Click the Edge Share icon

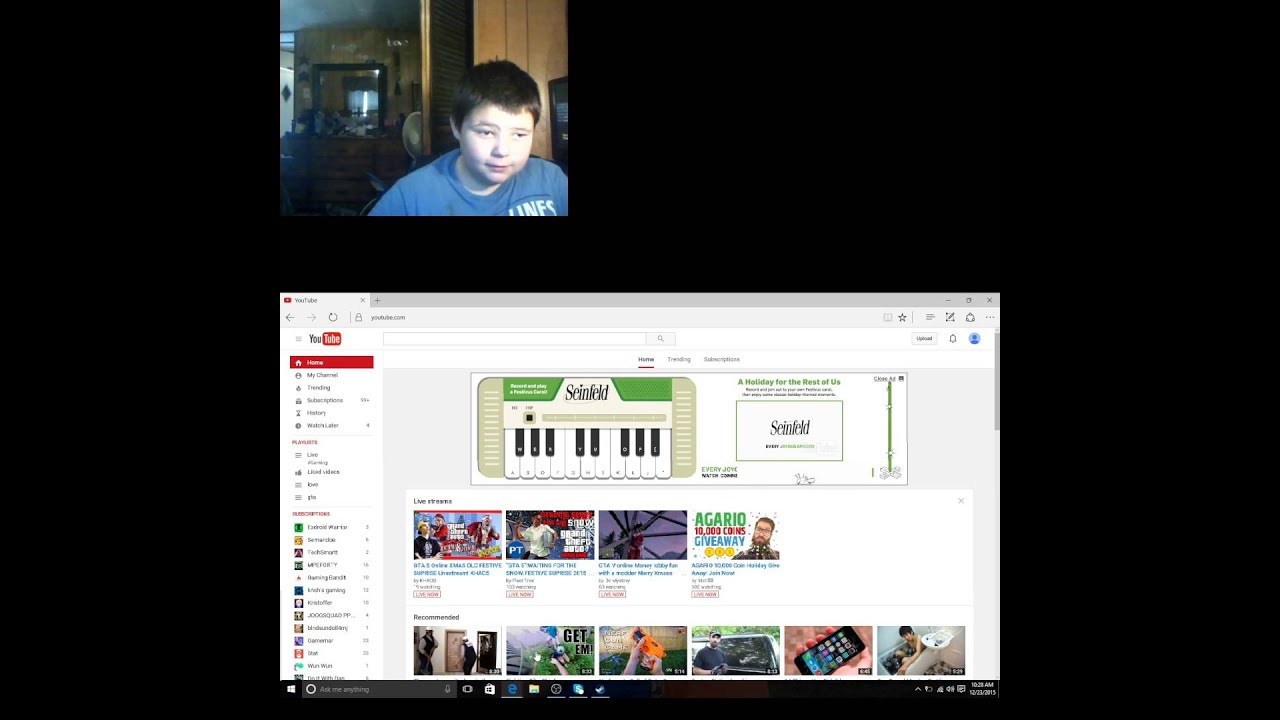point(970,317)
